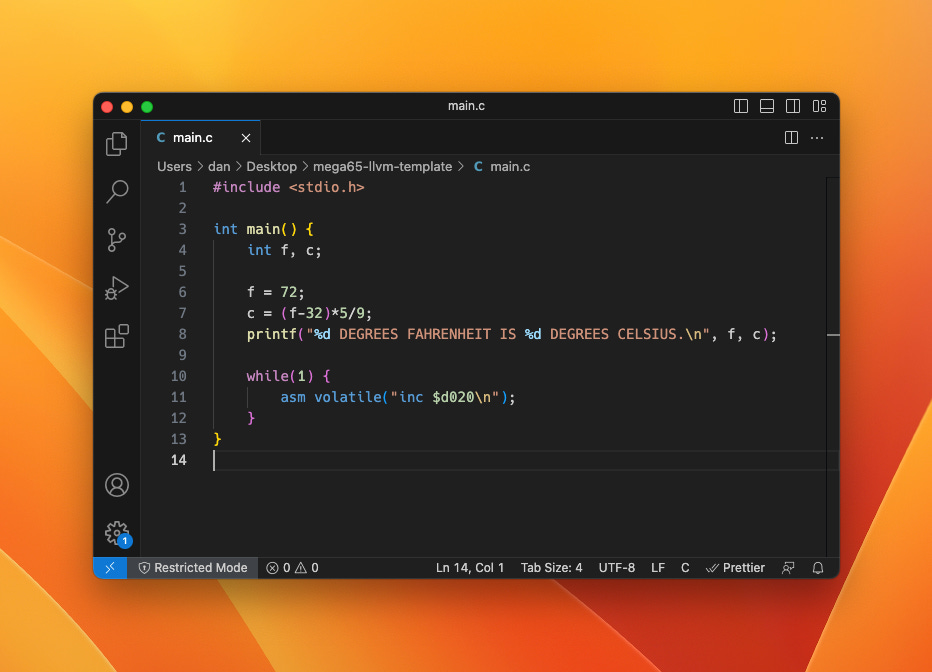This screenshot has height=672, width=932.
Task: Open the Manage gear icon
Action: tap(117, 533)
